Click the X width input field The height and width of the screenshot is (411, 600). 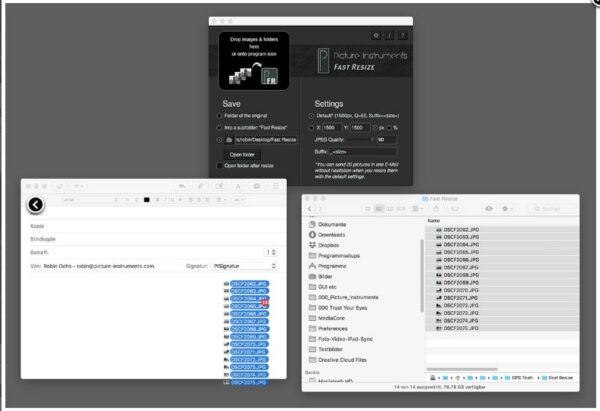click(334, 127)
